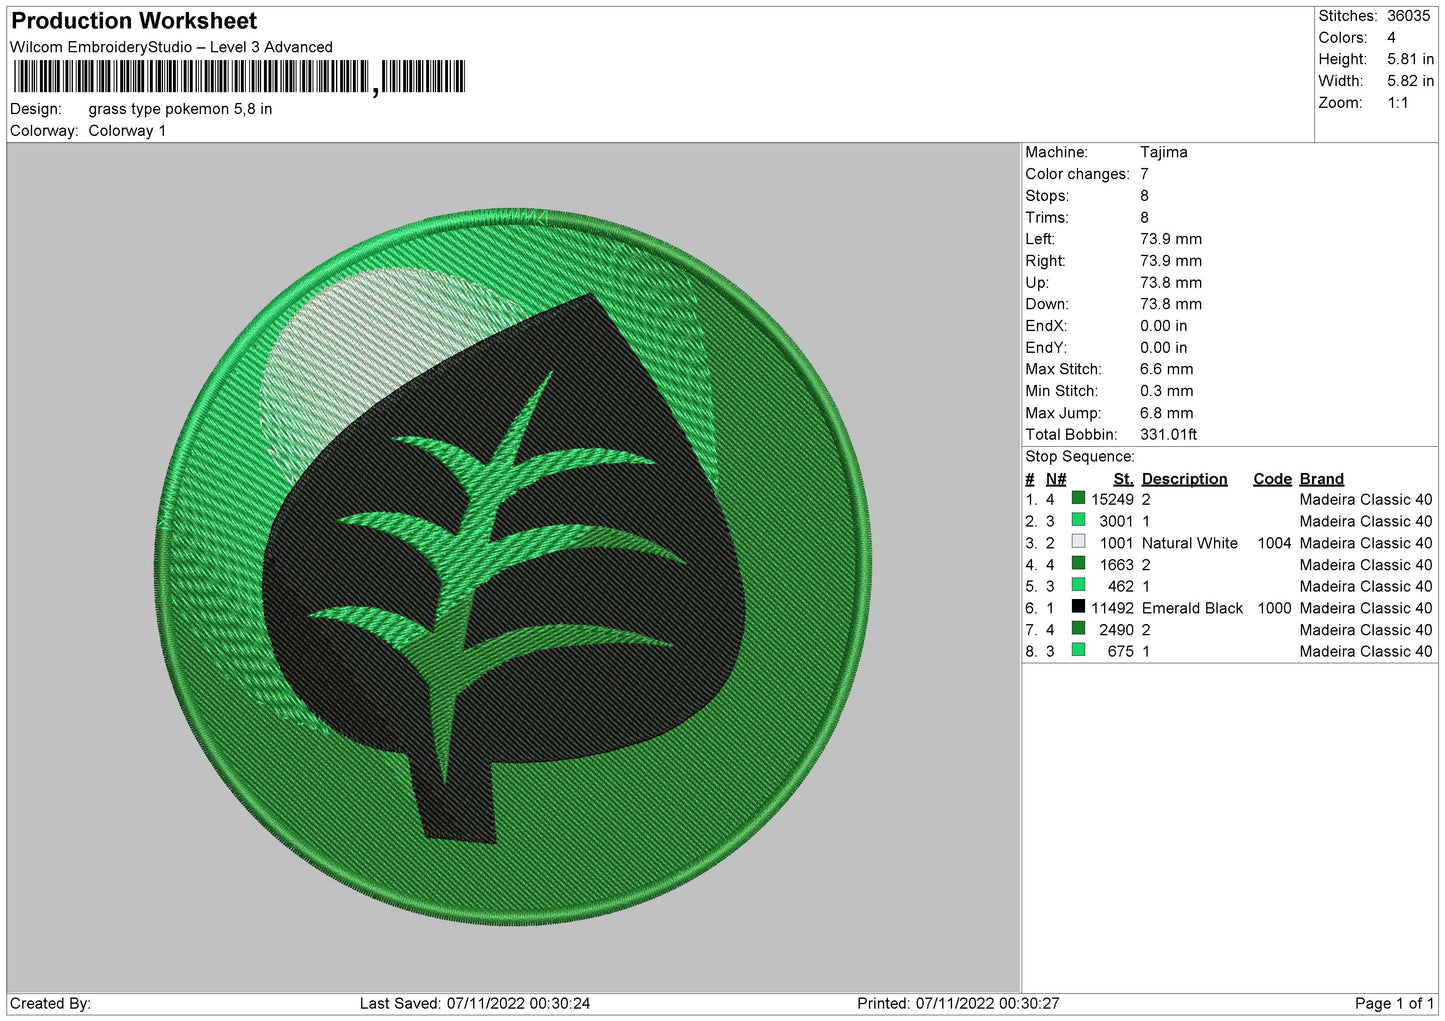
Task: Click the 'Description' column header
Action: [x=1184, y=479]
